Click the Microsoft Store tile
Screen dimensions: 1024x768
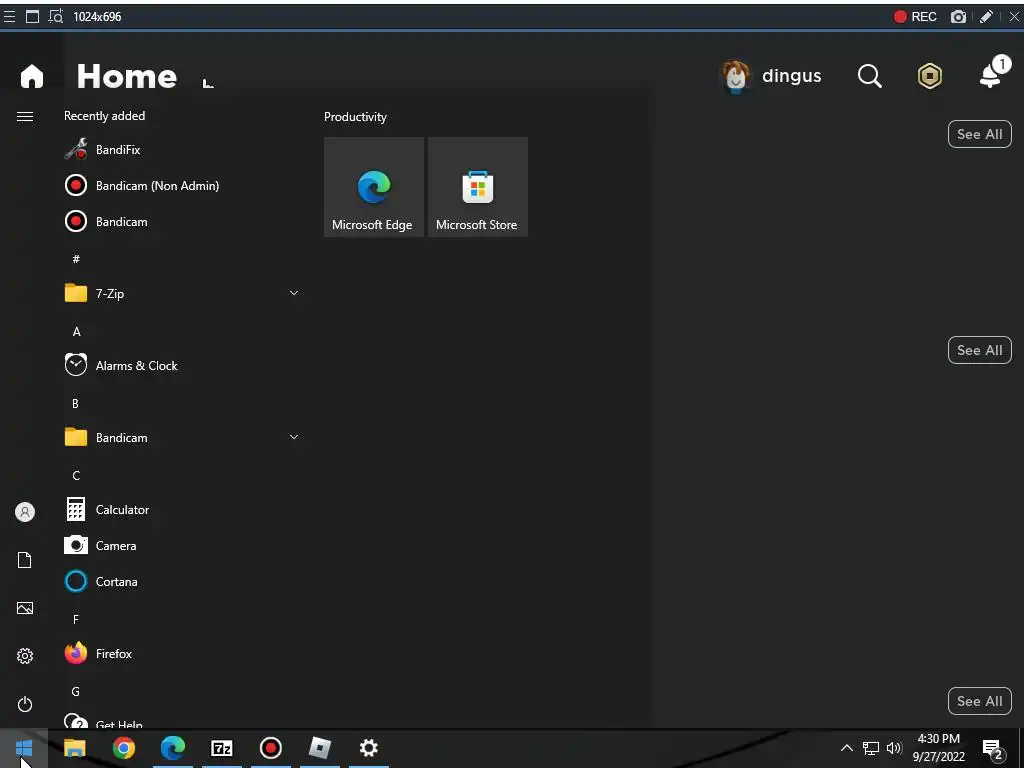[477, 187]
